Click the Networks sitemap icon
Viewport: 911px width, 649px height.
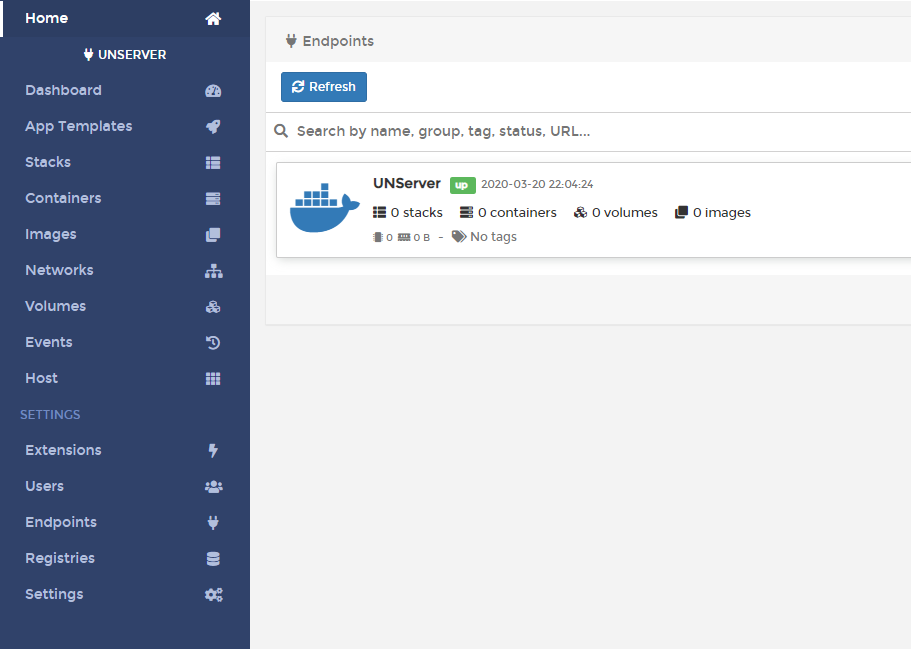pyautogui.click(x=213, y=271)
